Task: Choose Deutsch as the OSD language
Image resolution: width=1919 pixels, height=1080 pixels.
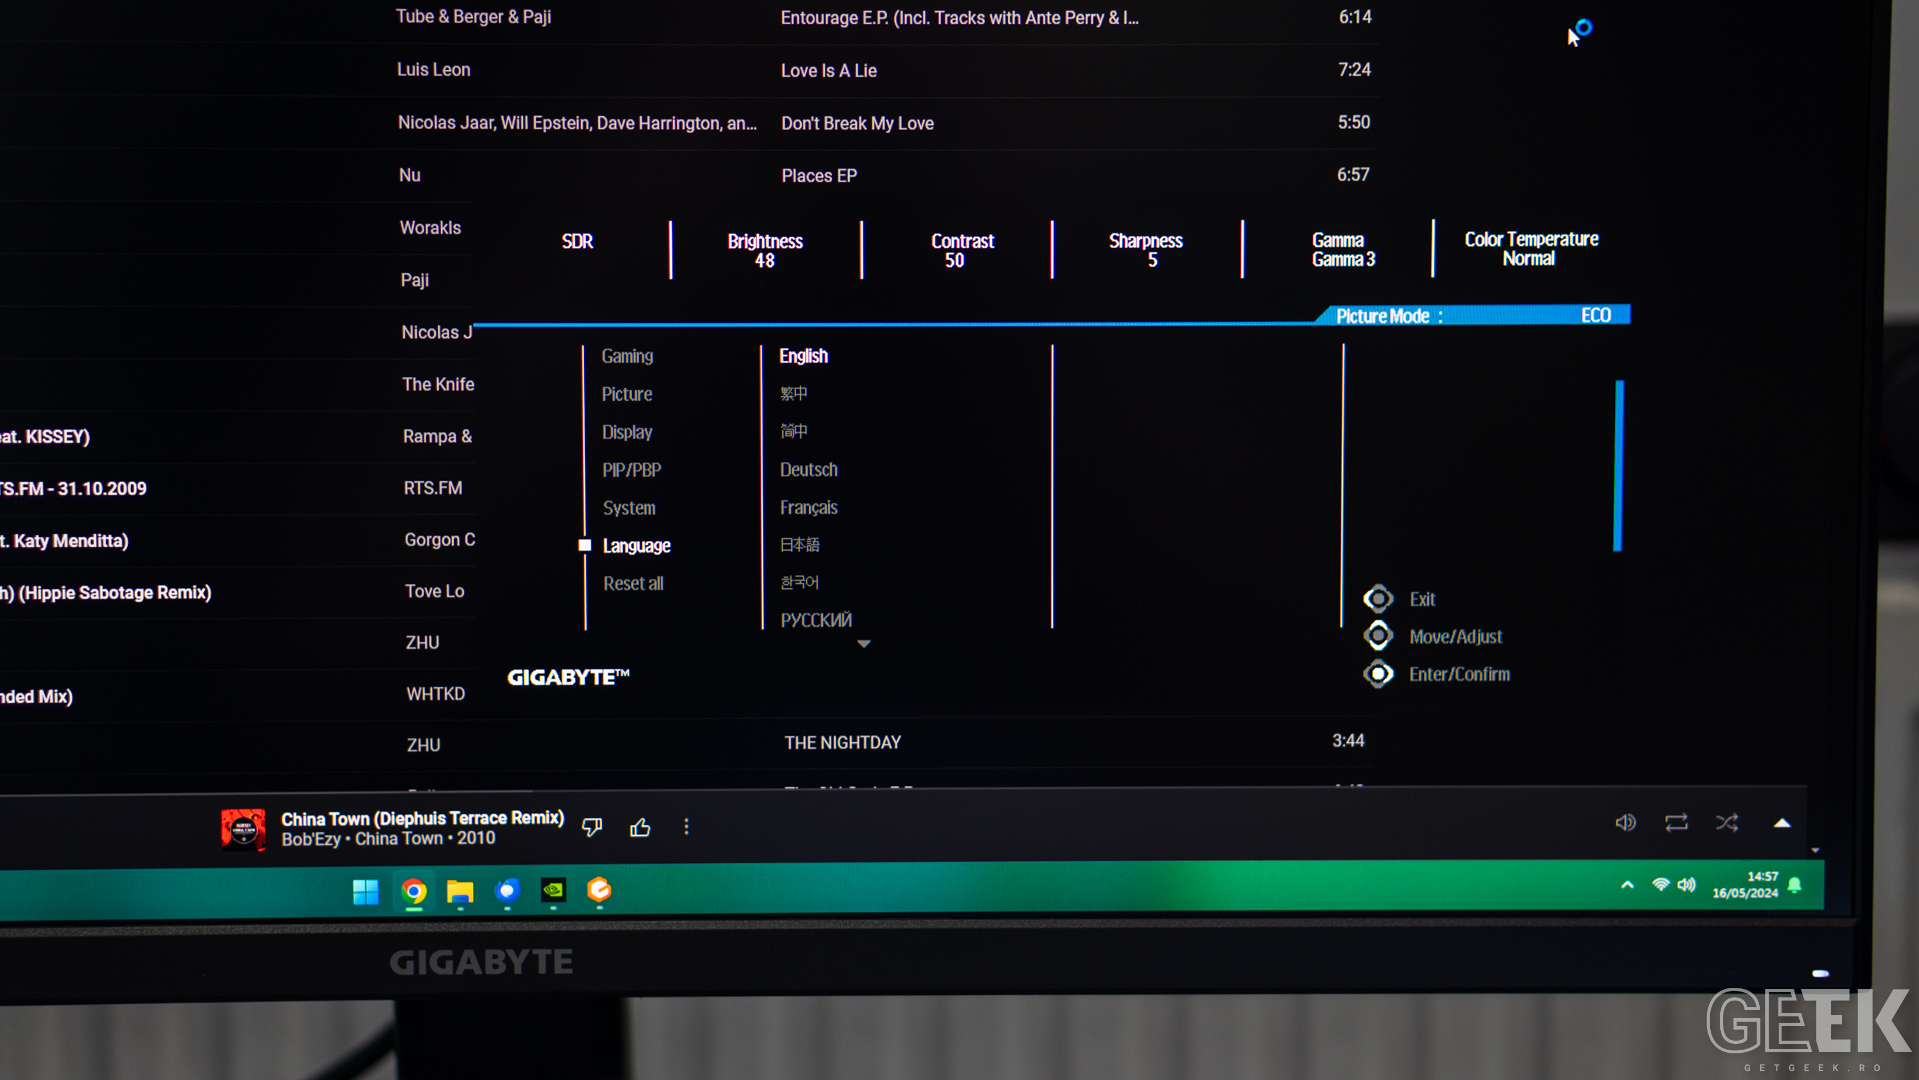Action: pyautogui.click(x=809, y=470)
